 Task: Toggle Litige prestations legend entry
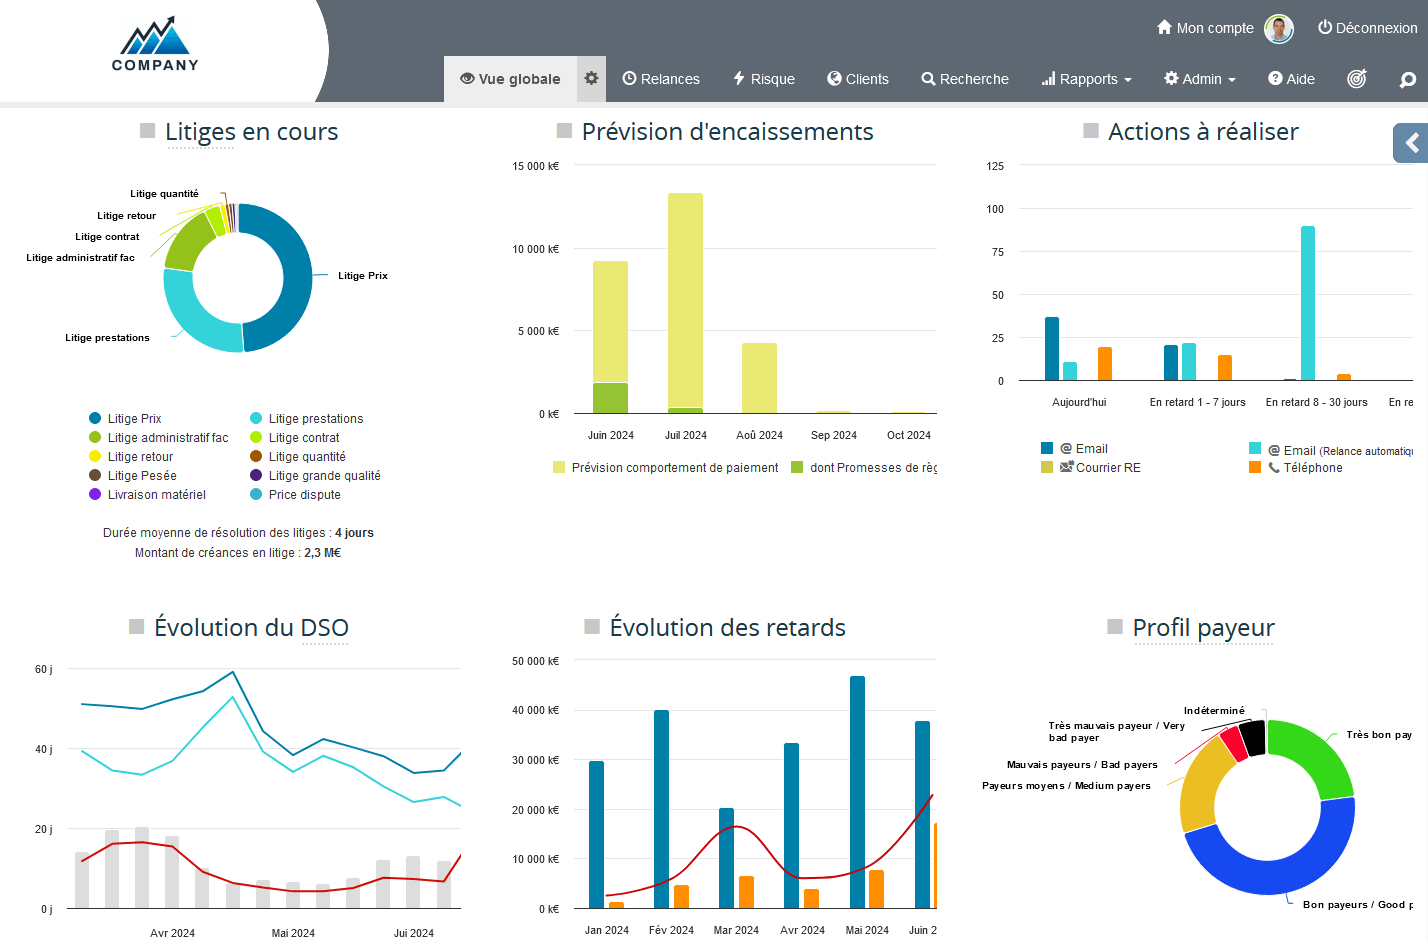click(306, 419)
